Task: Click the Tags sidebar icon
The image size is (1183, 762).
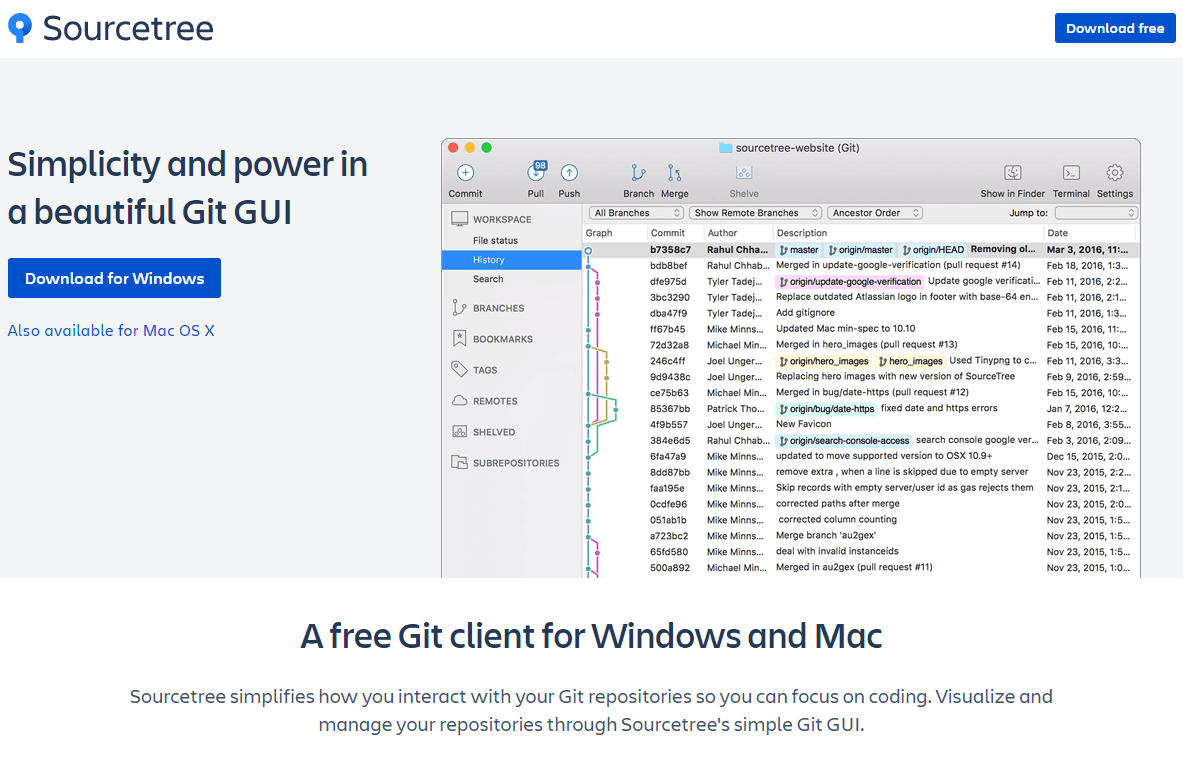Action: [459, 369]
